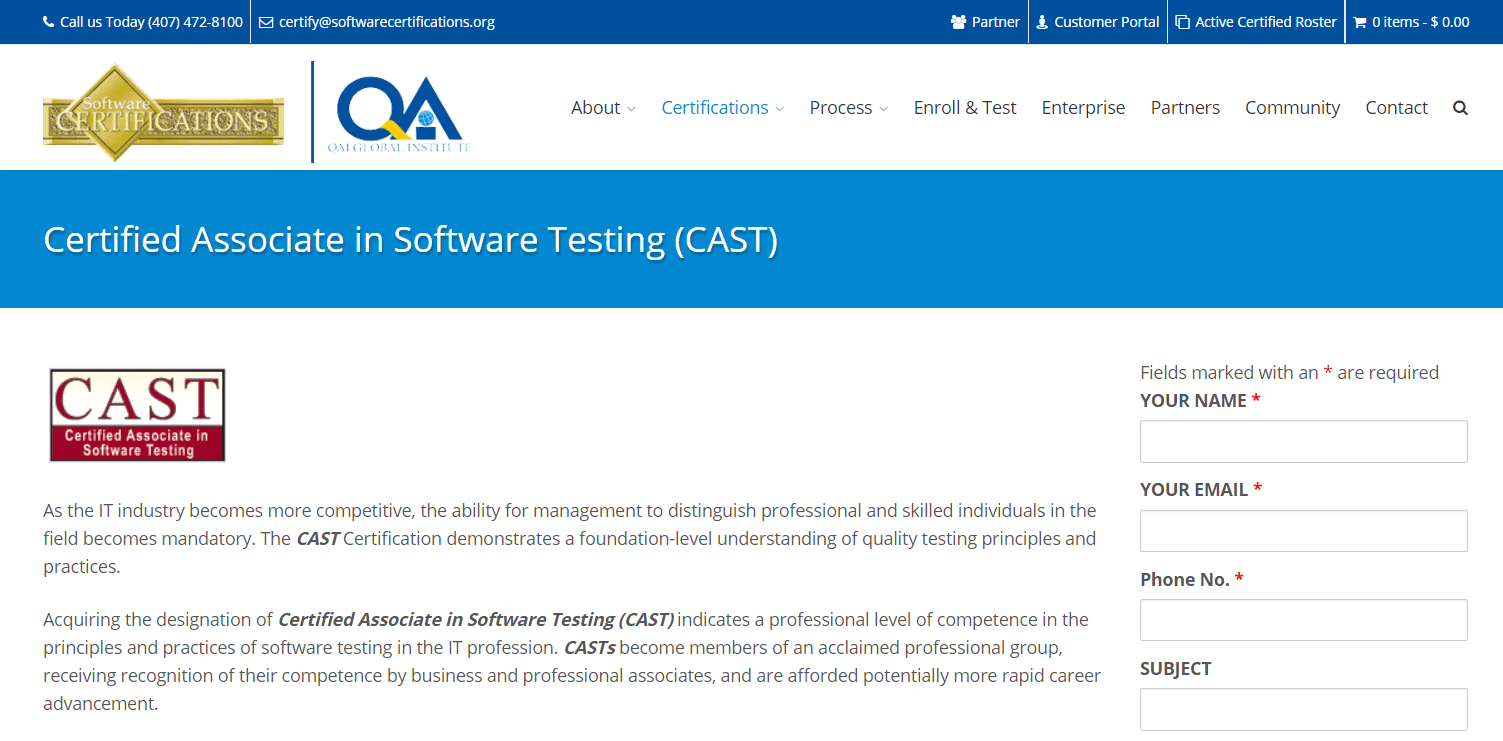The height and width of the screenshot is (741, 1503).
Task: Click the CAST certification badge image
Action: click(x=136, y=414)
